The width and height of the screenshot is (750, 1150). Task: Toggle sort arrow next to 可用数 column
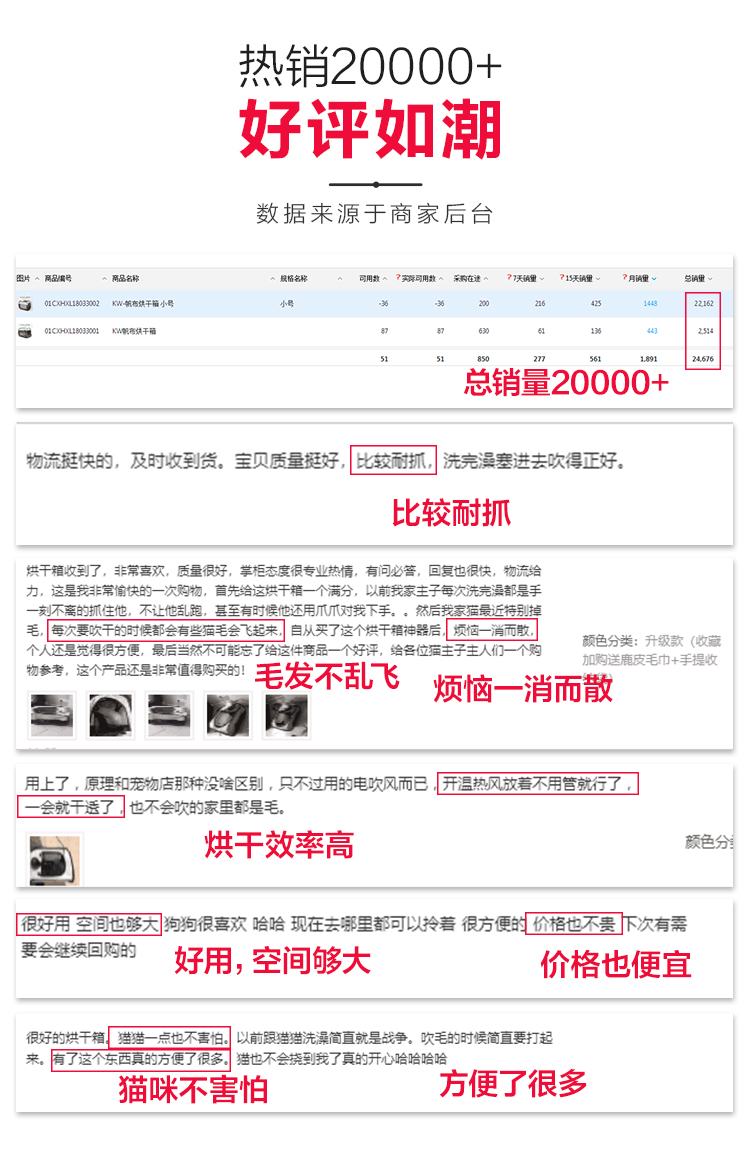pyautogui.click(x=385, y=279)
